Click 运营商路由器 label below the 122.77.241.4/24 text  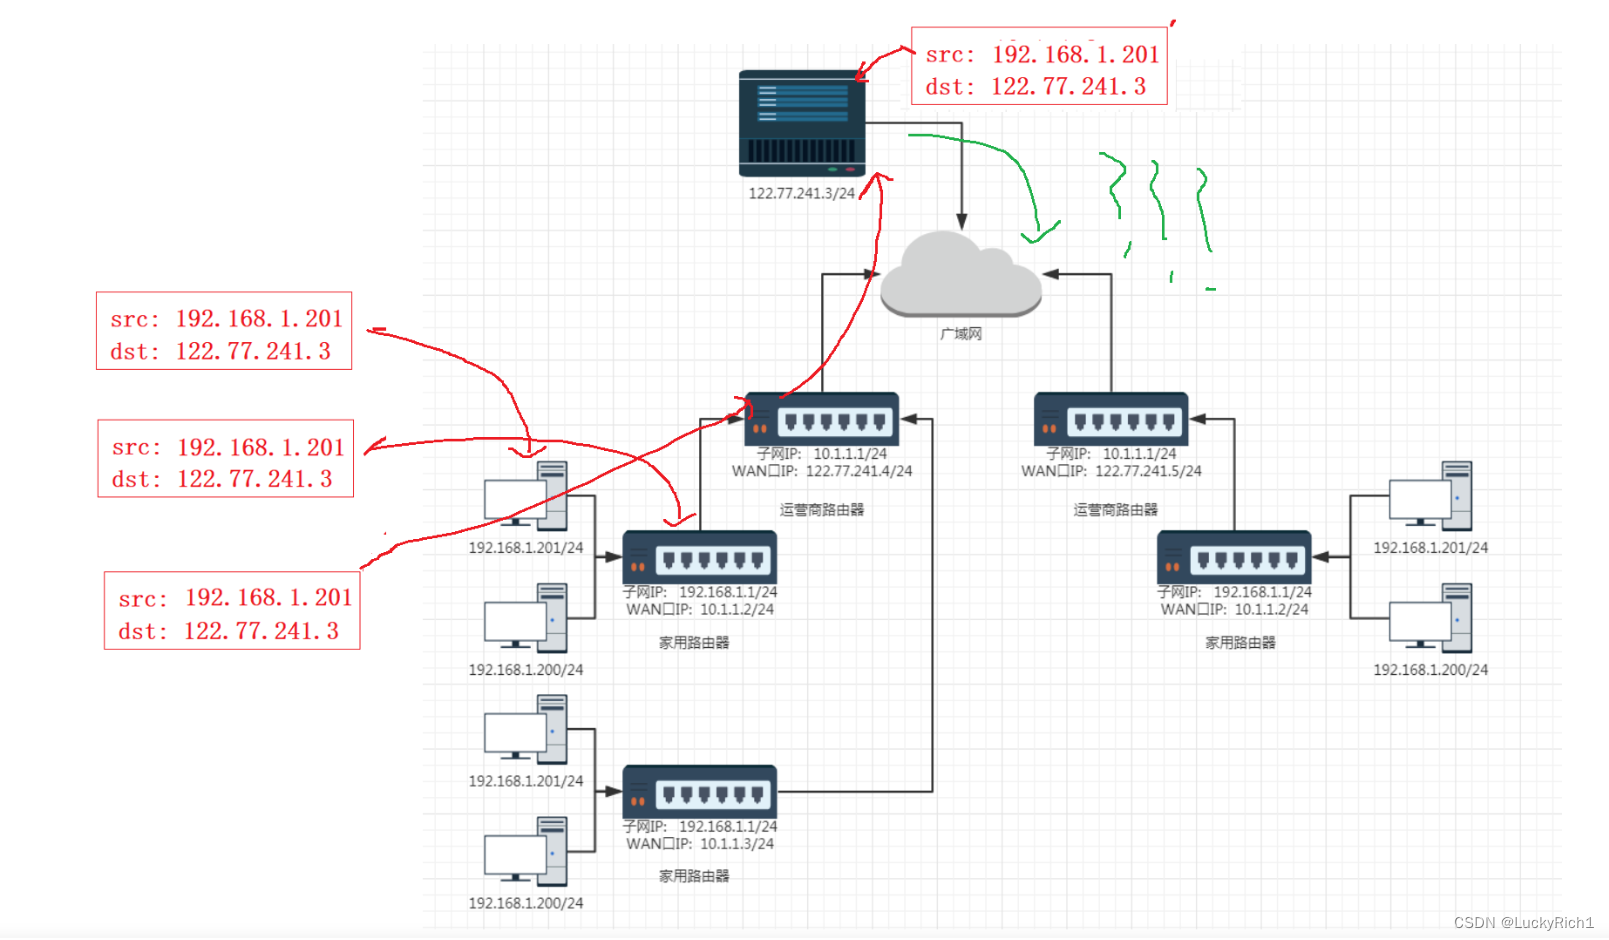click(822, 510)
